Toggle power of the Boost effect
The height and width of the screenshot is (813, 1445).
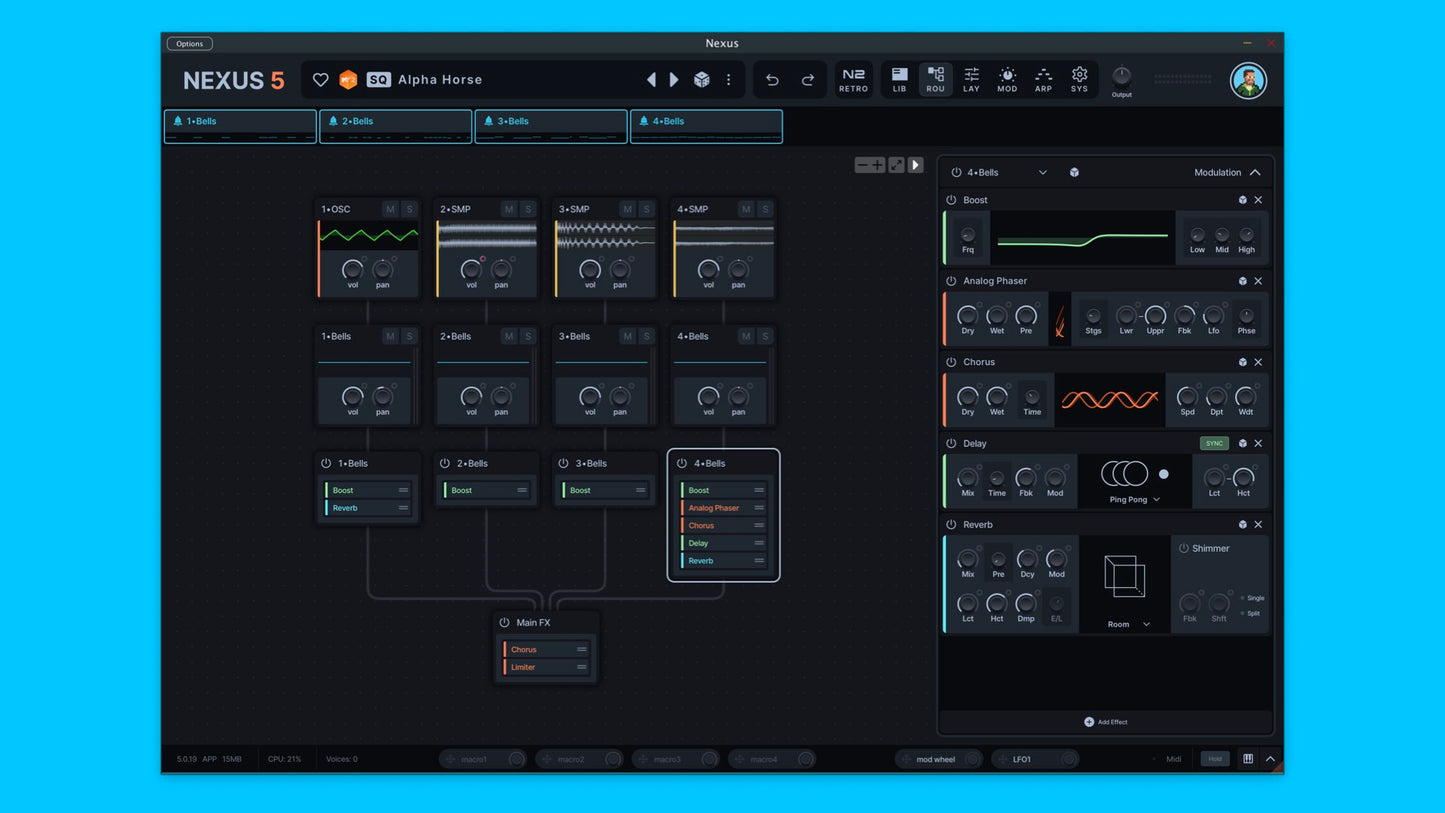951,200
